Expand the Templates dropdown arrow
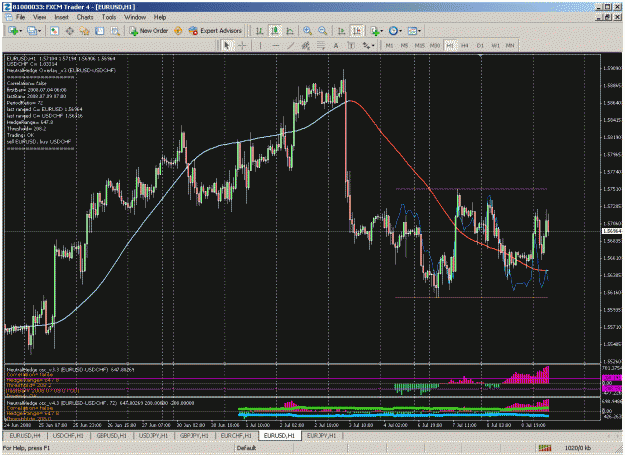The image size is (625, 455). tap(419, 31)
